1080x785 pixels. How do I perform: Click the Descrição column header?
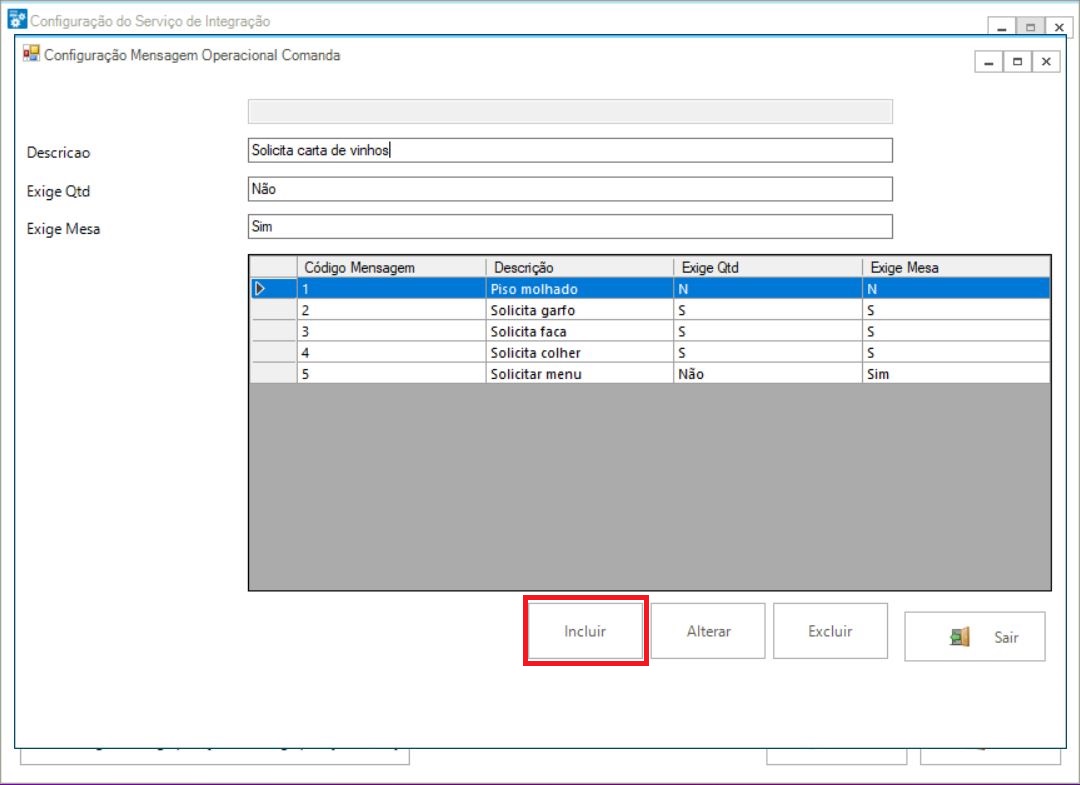coord(579,267)
